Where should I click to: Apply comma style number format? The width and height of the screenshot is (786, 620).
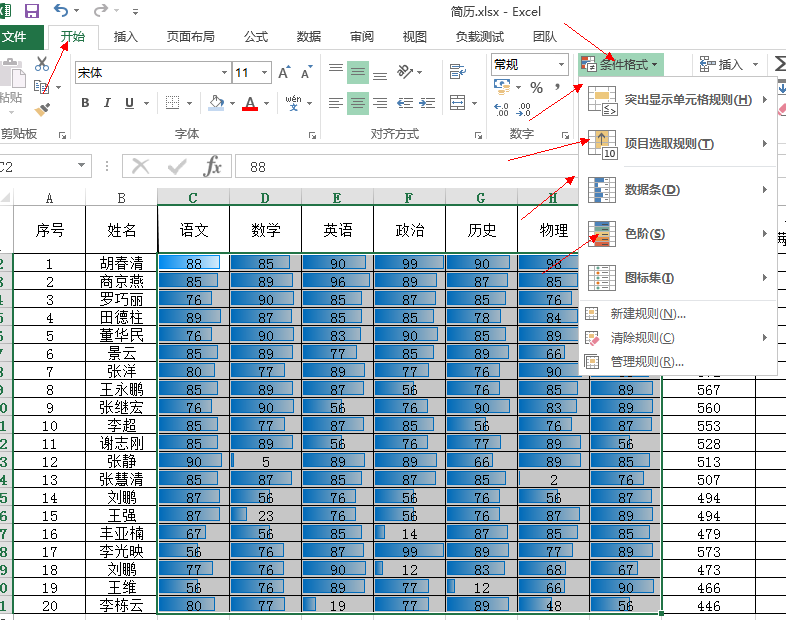click(557, 87)
